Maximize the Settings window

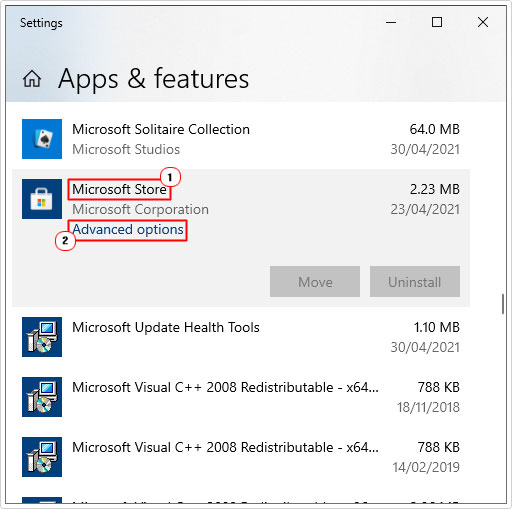[x=437, y=23]
